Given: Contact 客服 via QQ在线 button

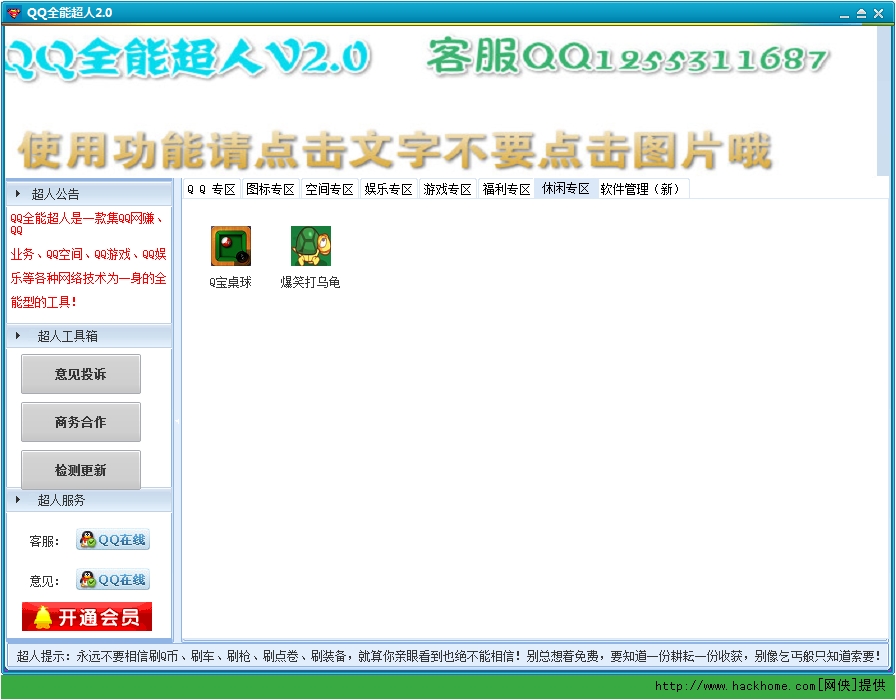Looking at the screenshot, I should click(x=113, y=539).
